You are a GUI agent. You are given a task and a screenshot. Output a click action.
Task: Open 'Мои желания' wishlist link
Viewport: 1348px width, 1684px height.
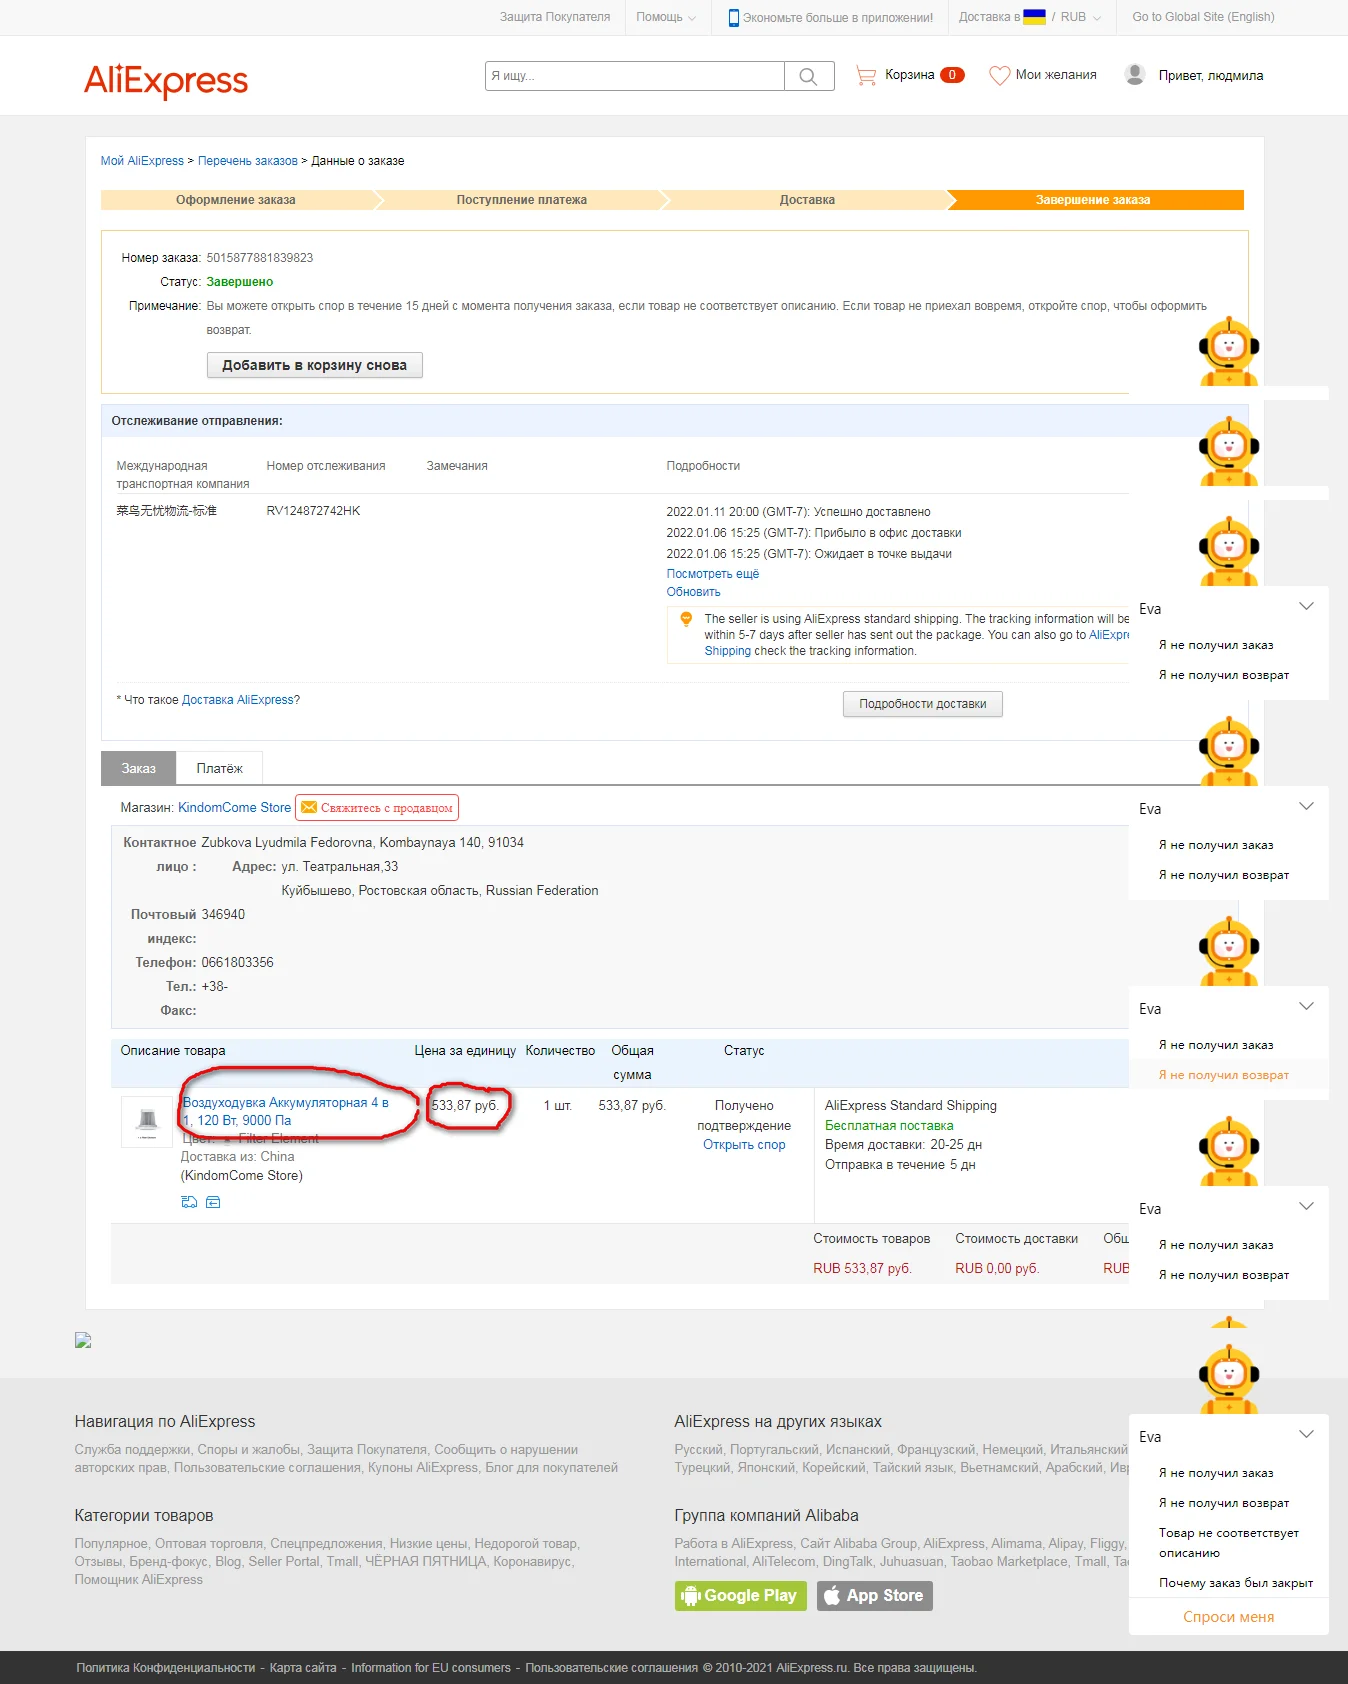(x=1056, y=75)
